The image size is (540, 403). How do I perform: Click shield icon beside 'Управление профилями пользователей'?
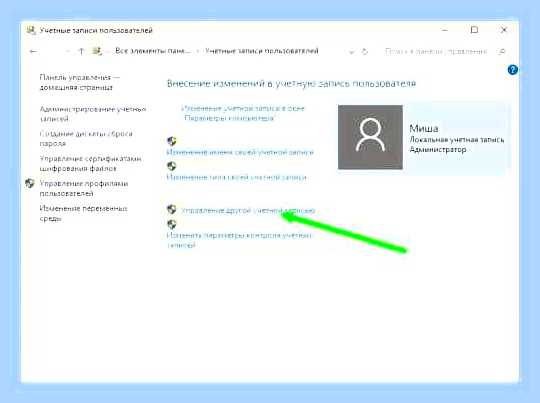pos(30,183)
